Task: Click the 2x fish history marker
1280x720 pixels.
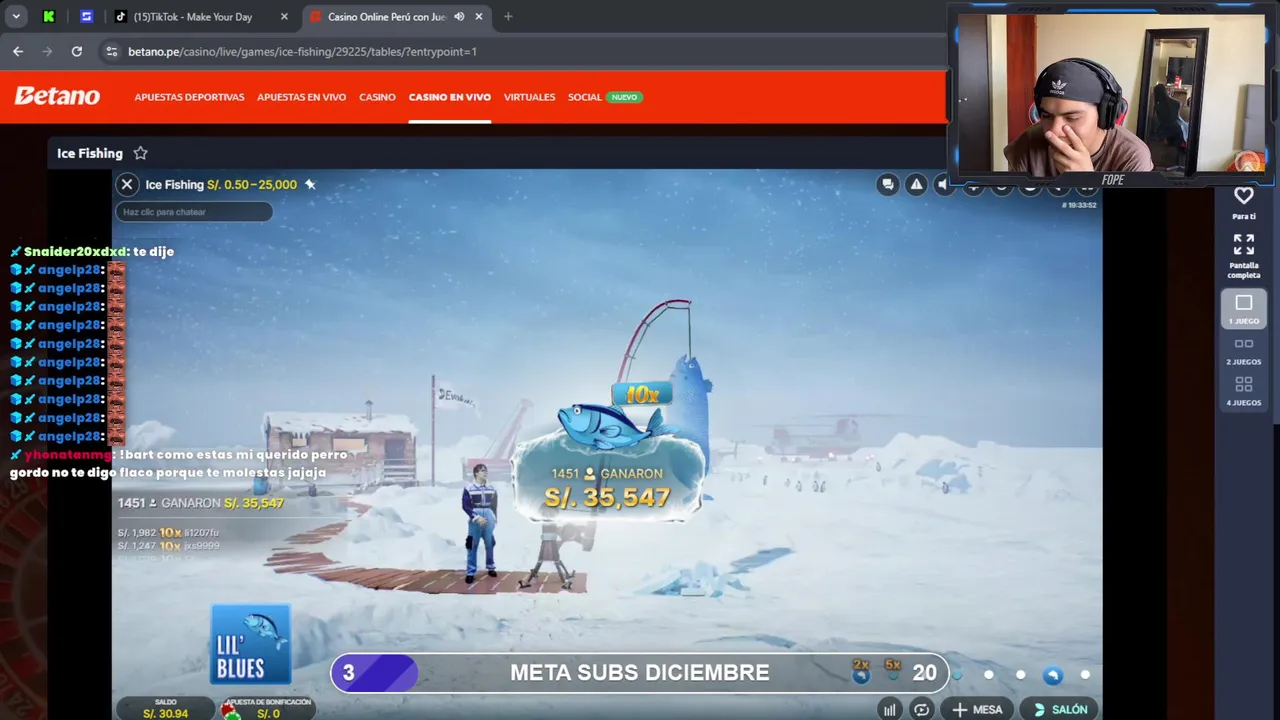Action: click(x=861, y=671)
